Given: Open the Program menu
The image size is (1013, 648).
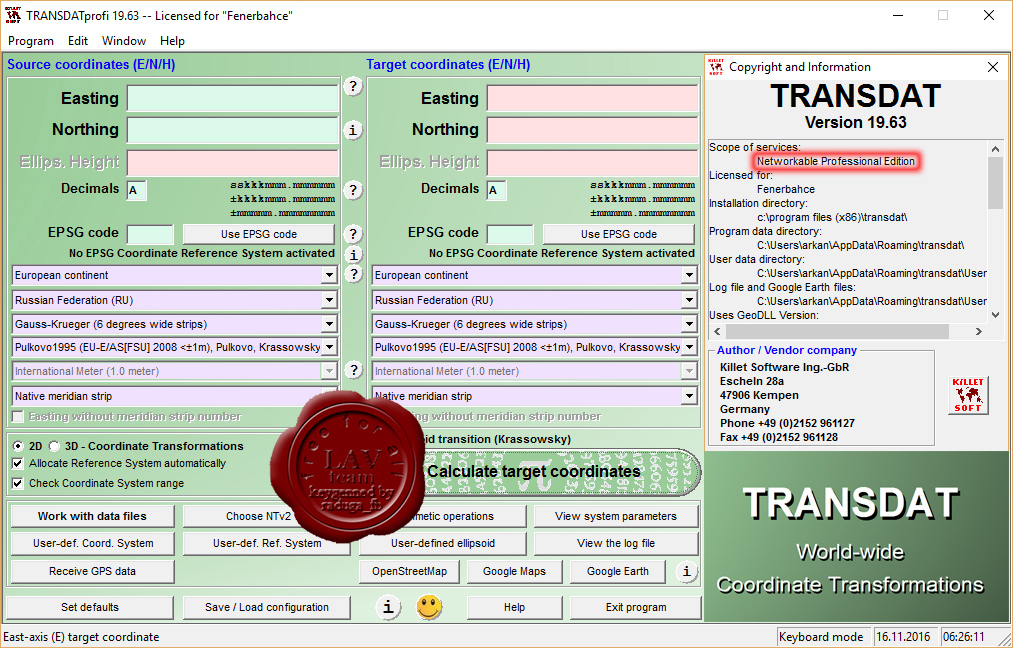Looking at the screenshot, I should (x=31, y=41).
